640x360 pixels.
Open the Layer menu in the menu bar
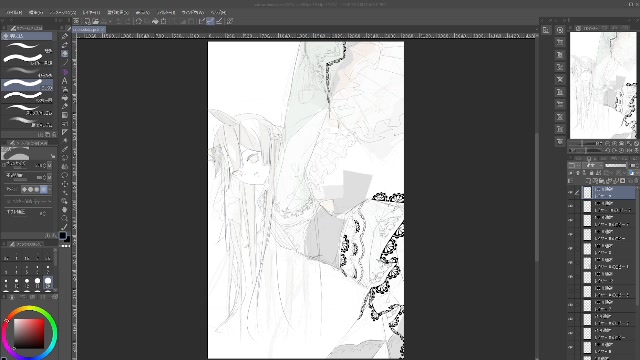pos(91,13)
